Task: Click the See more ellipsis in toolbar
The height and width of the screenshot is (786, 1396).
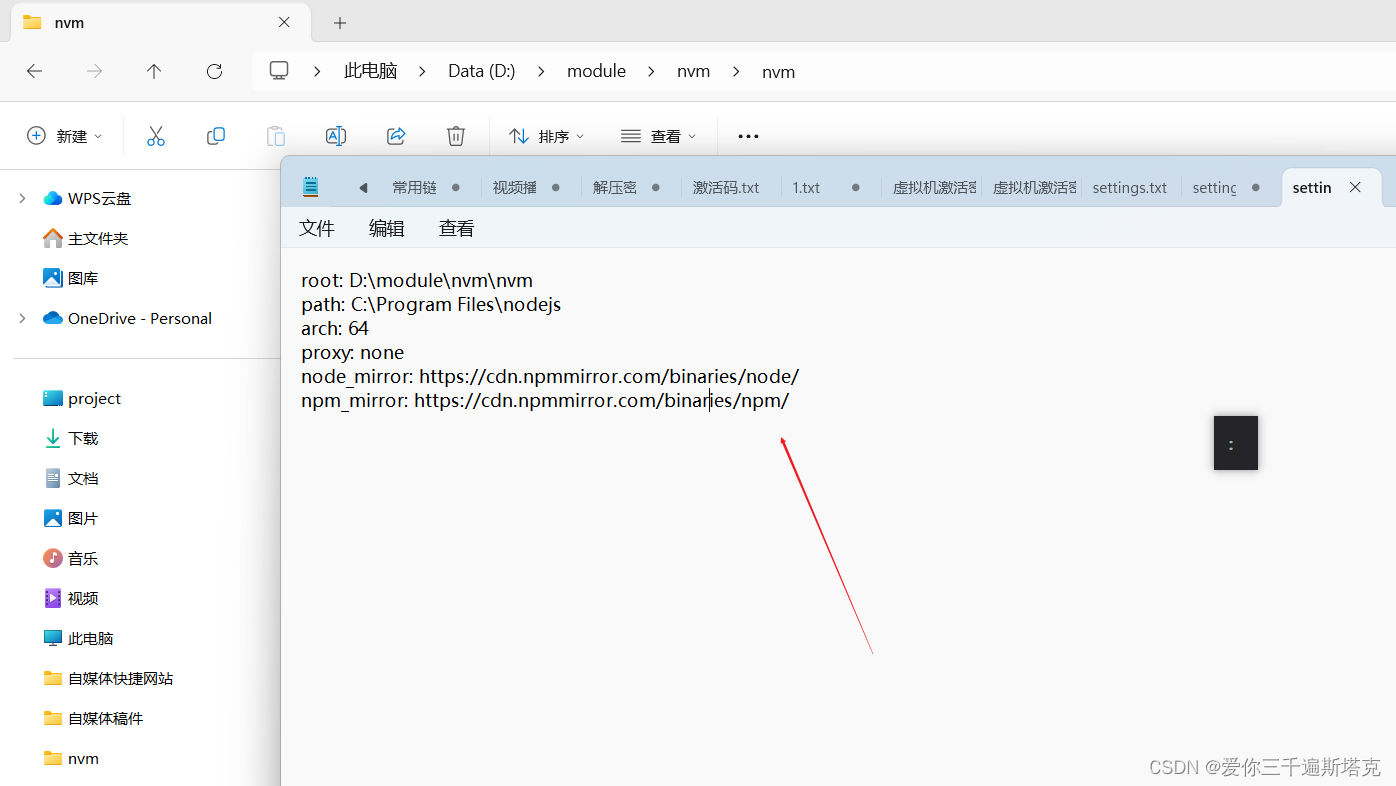Action: pyautogui.click(x=747, y=135)
